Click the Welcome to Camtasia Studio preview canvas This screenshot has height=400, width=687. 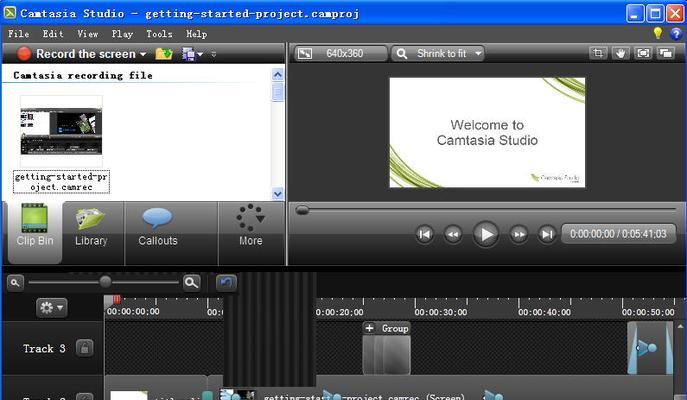tap(487, 133)
